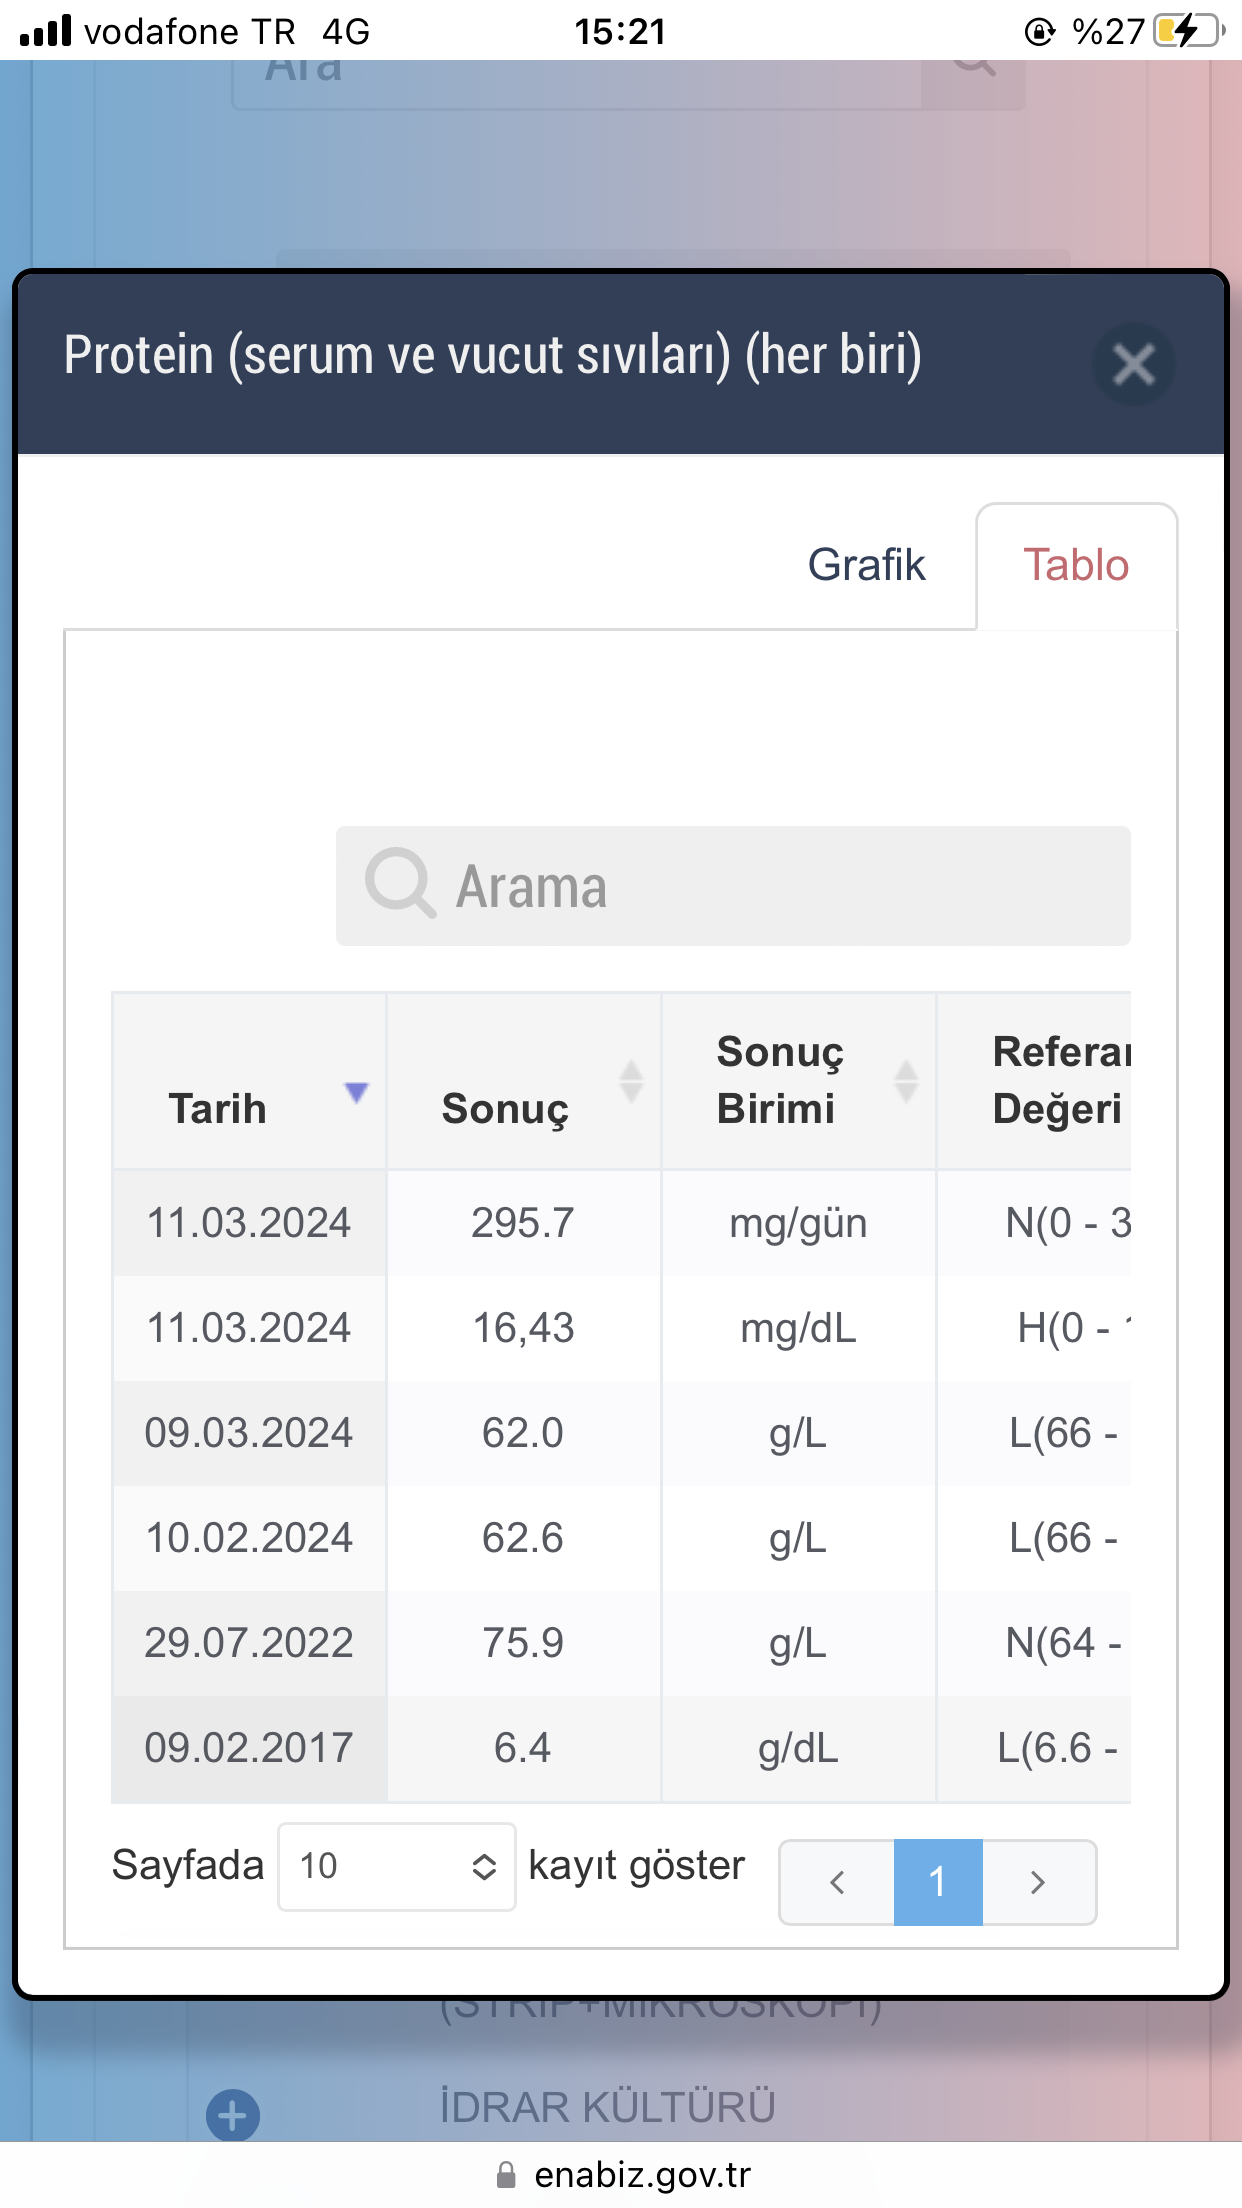
Task: Switch to the Grafik tab
Action: click(866, 565)
